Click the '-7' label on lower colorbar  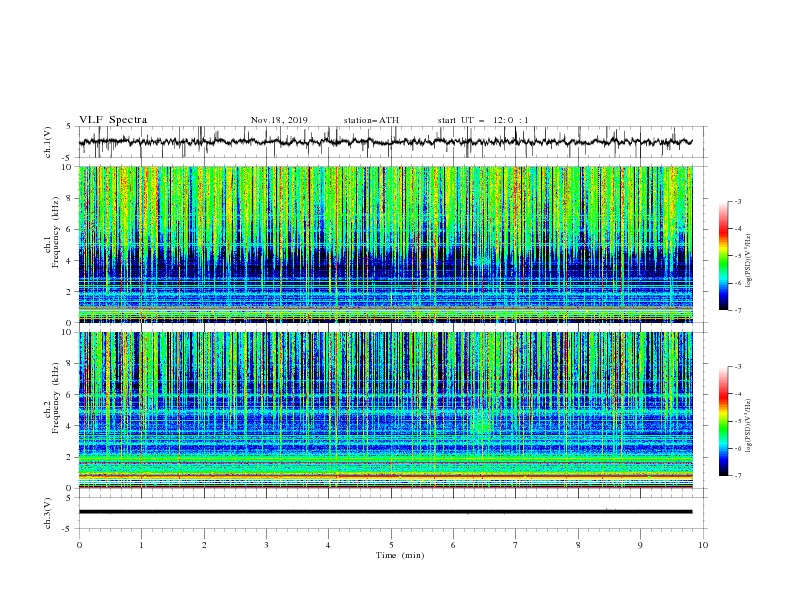(737, 476)
